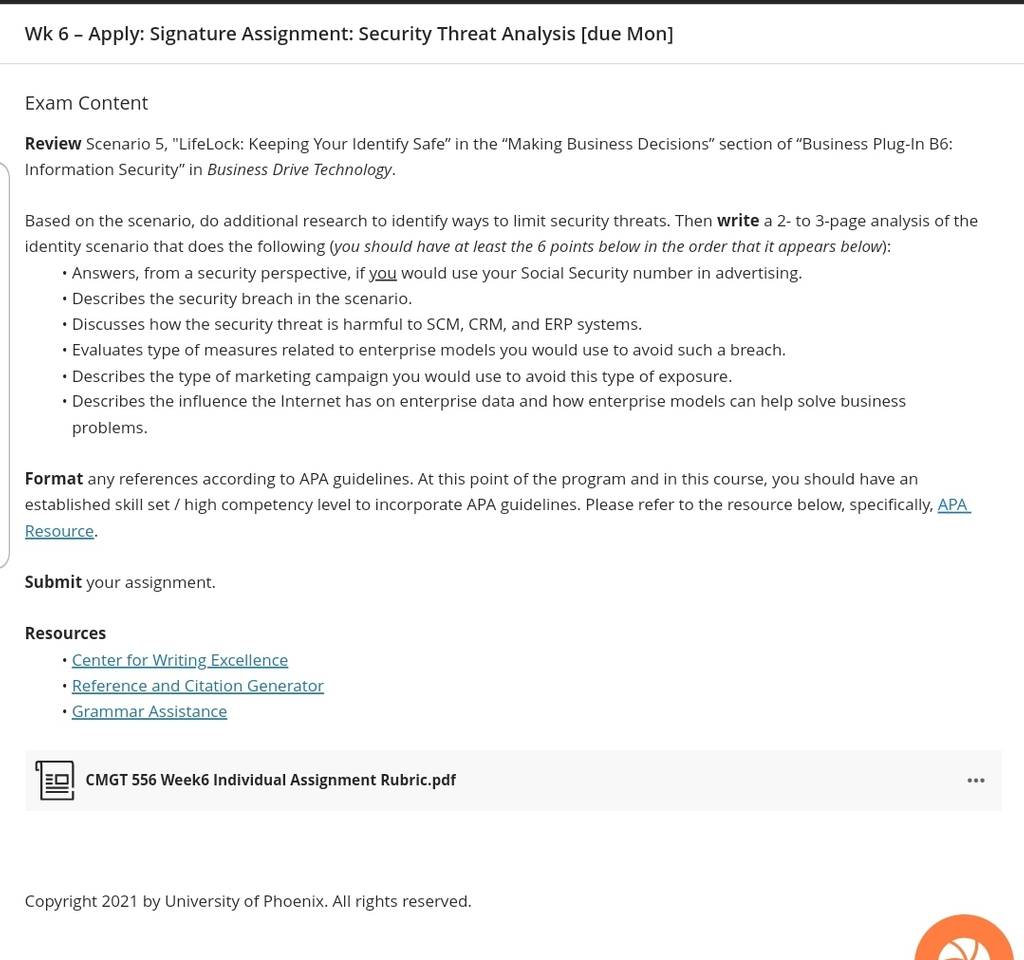Click the assignment title Wk 6 – Apply header
The height and width of the screenshot is (960, 1024).
[x=349, y=33]
